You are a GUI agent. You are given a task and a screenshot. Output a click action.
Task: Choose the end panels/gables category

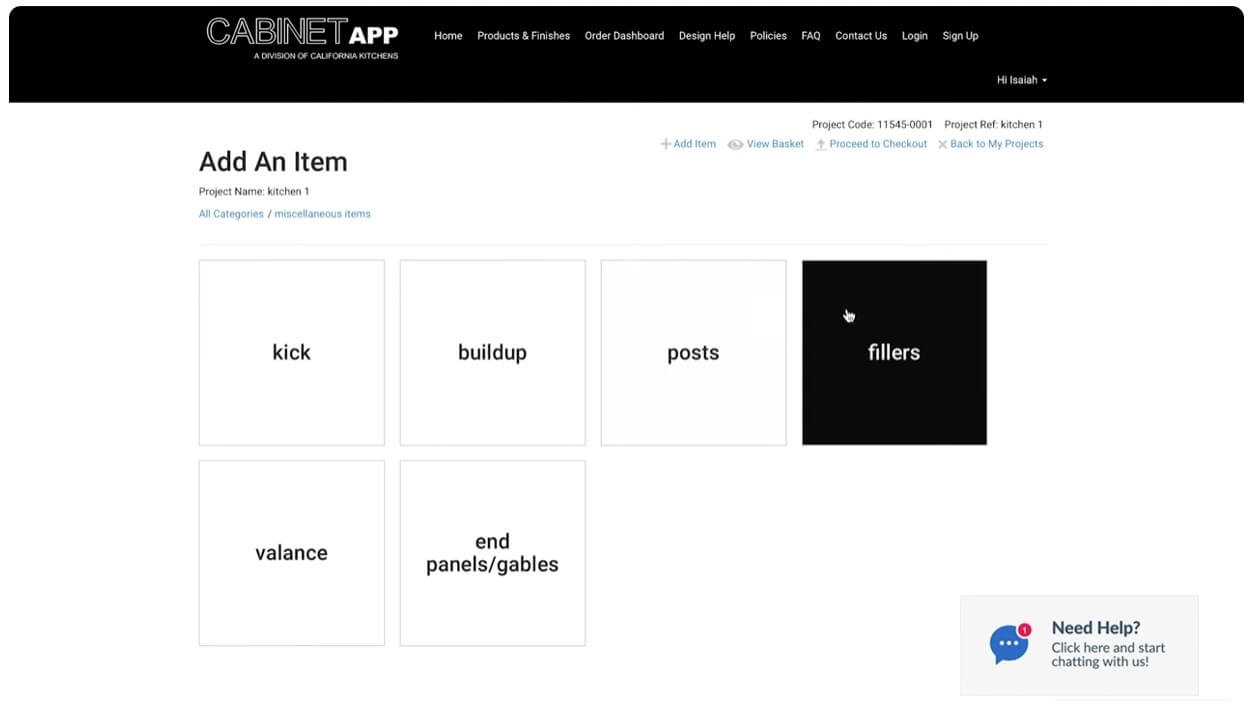click(x=492, y=553)
